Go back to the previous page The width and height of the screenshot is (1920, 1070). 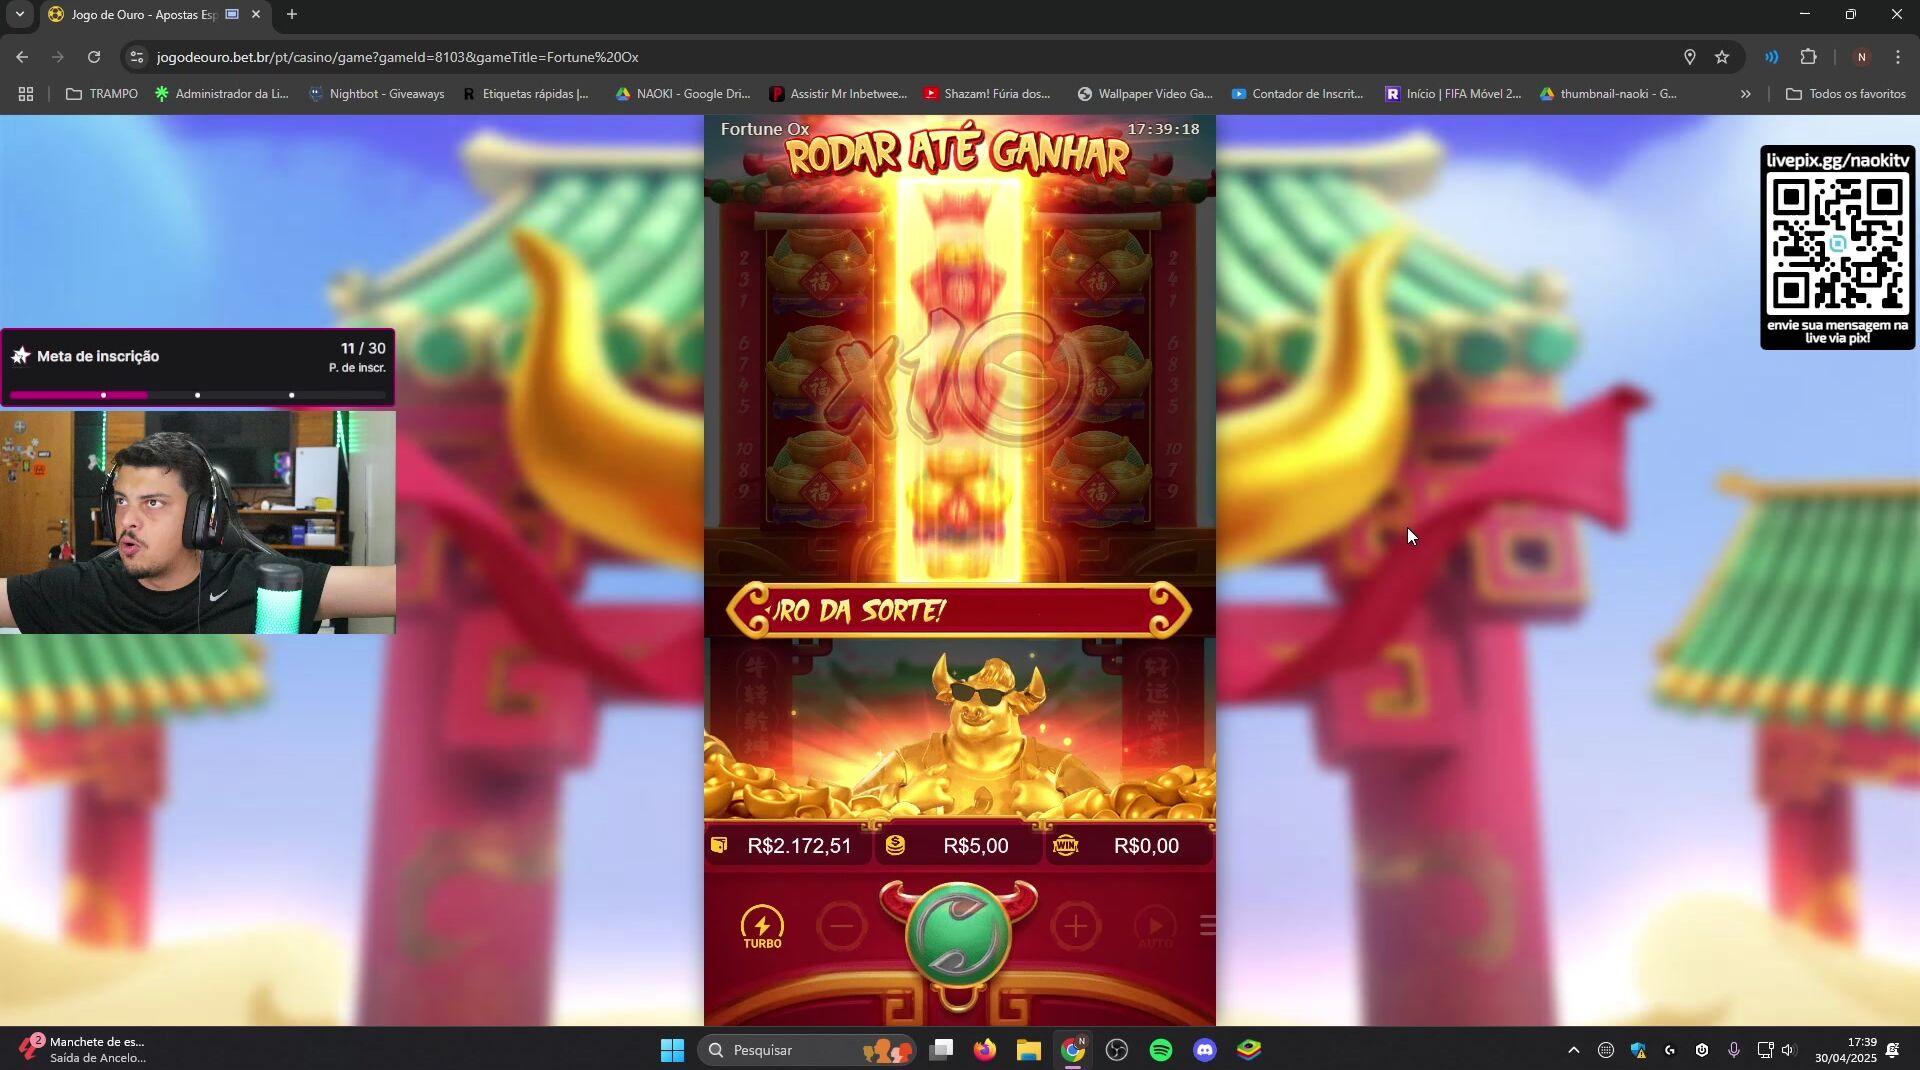pyautogui.click(x=22, y=57)
